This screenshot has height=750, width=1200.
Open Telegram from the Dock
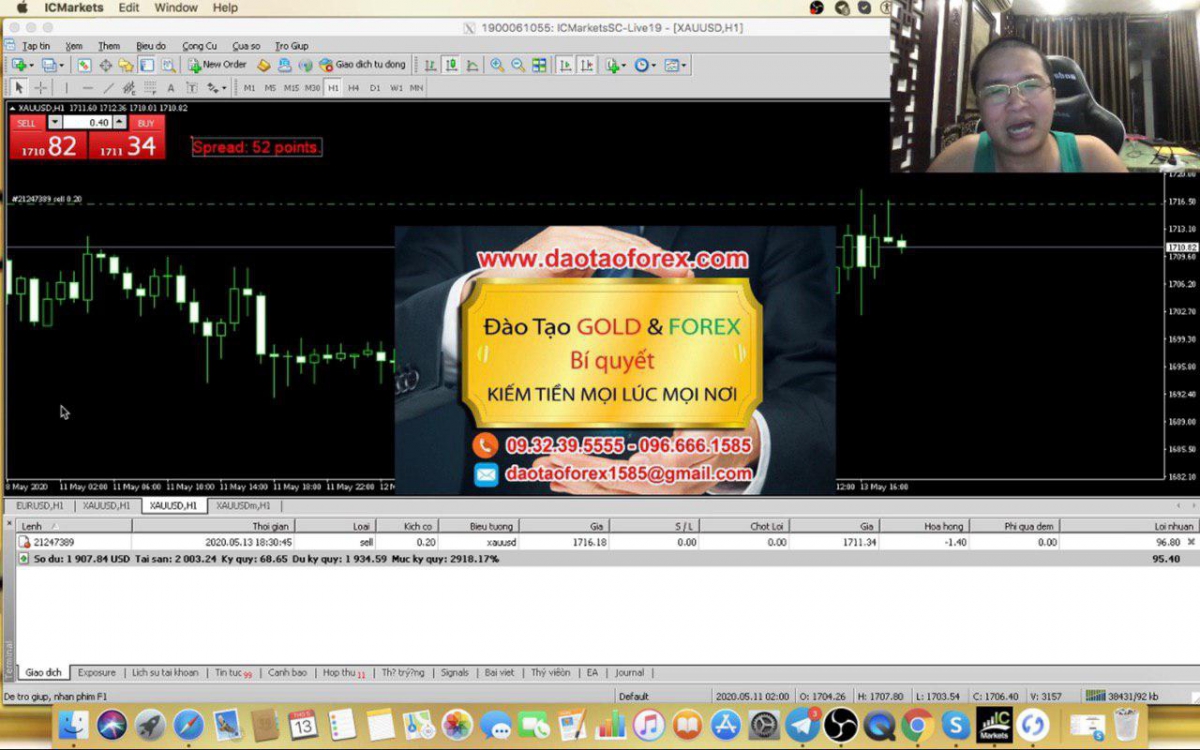click(x=802, y=724)
